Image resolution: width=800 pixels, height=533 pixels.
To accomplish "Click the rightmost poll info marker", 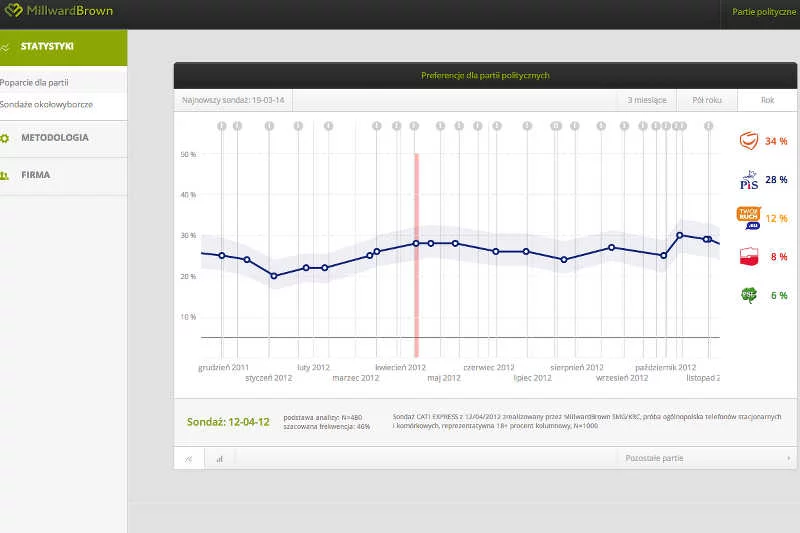I will [708, 126].
